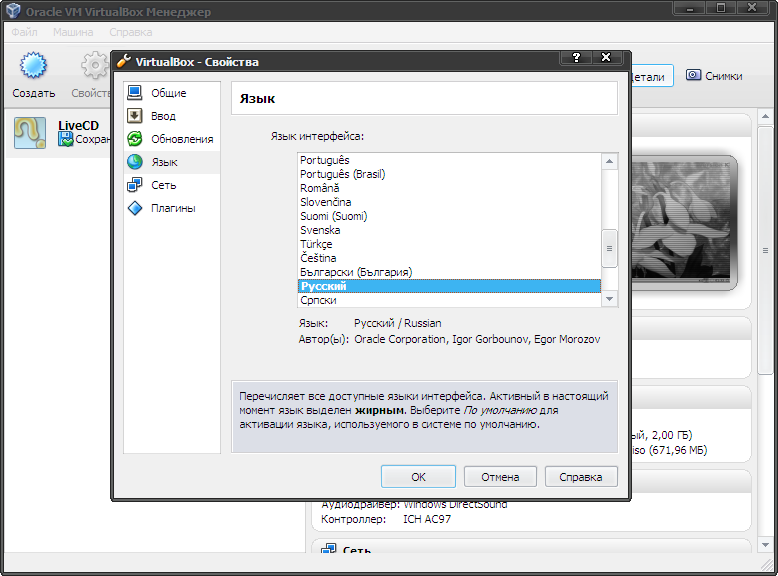This screenshot has width=778, height=576.
Task: Click the saved-state icon under LiveCD
Action: pyautogui.click(x=65, y=139)
